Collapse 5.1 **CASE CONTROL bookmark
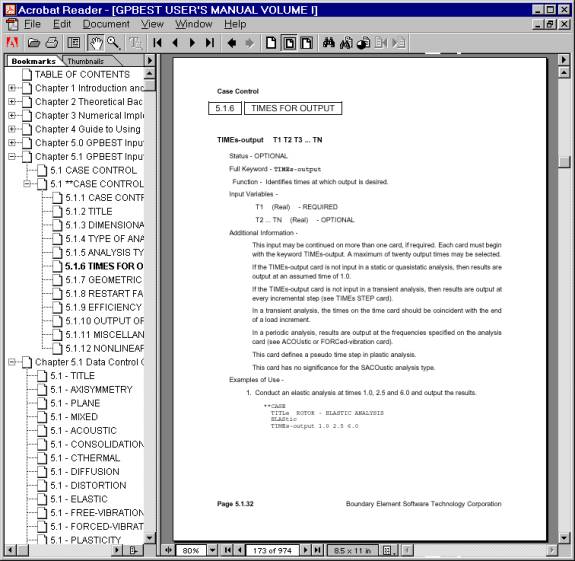The image size is (575, 561). (27, 184)
